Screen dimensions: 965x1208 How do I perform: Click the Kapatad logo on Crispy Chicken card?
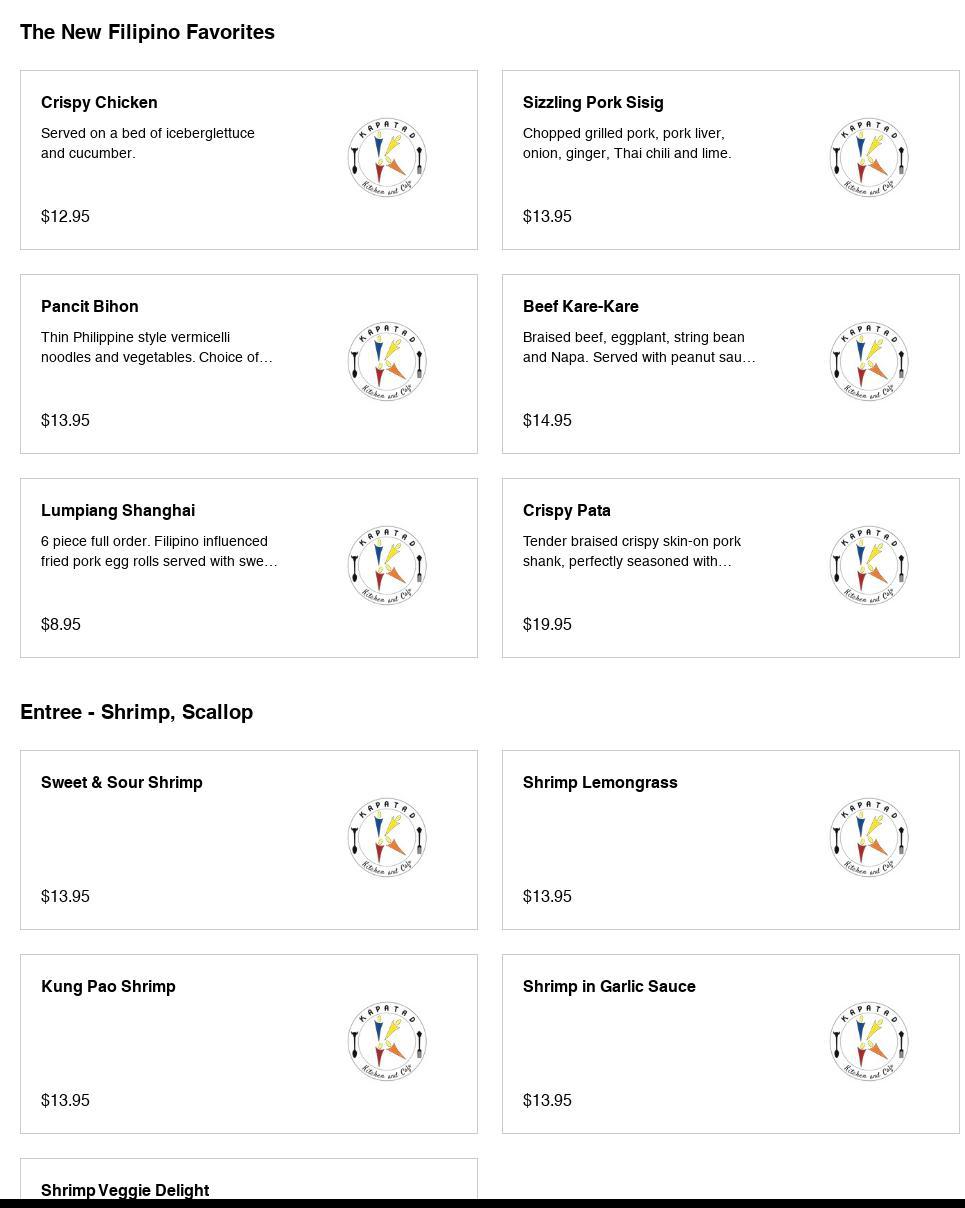[387, 158]
